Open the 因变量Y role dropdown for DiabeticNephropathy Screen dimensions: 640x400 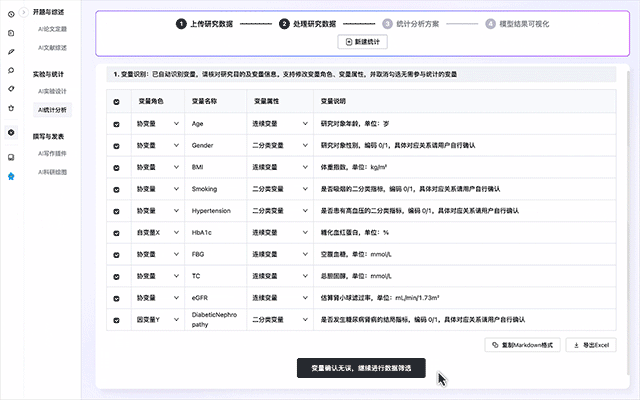coord(158,320)
